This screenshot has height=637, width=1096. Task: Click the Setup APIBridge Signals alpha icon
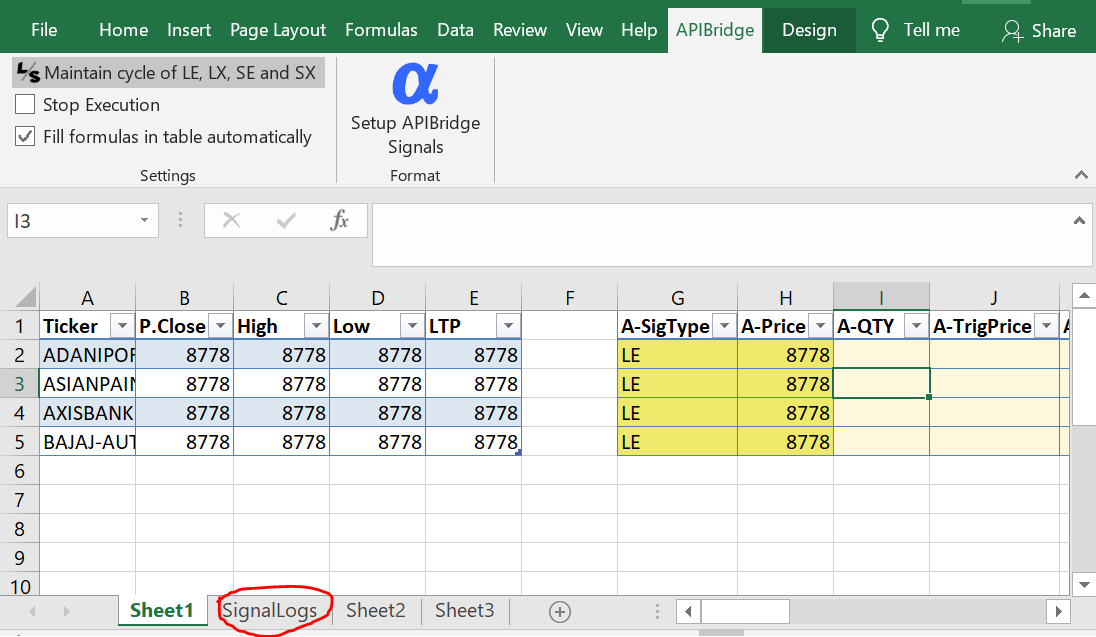[415, 84]
